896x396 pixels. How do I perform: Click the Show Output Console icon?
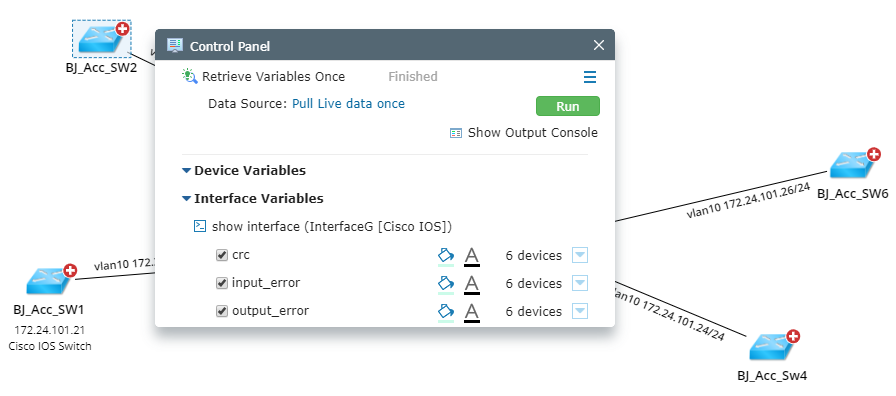click(x=455, y=133)
